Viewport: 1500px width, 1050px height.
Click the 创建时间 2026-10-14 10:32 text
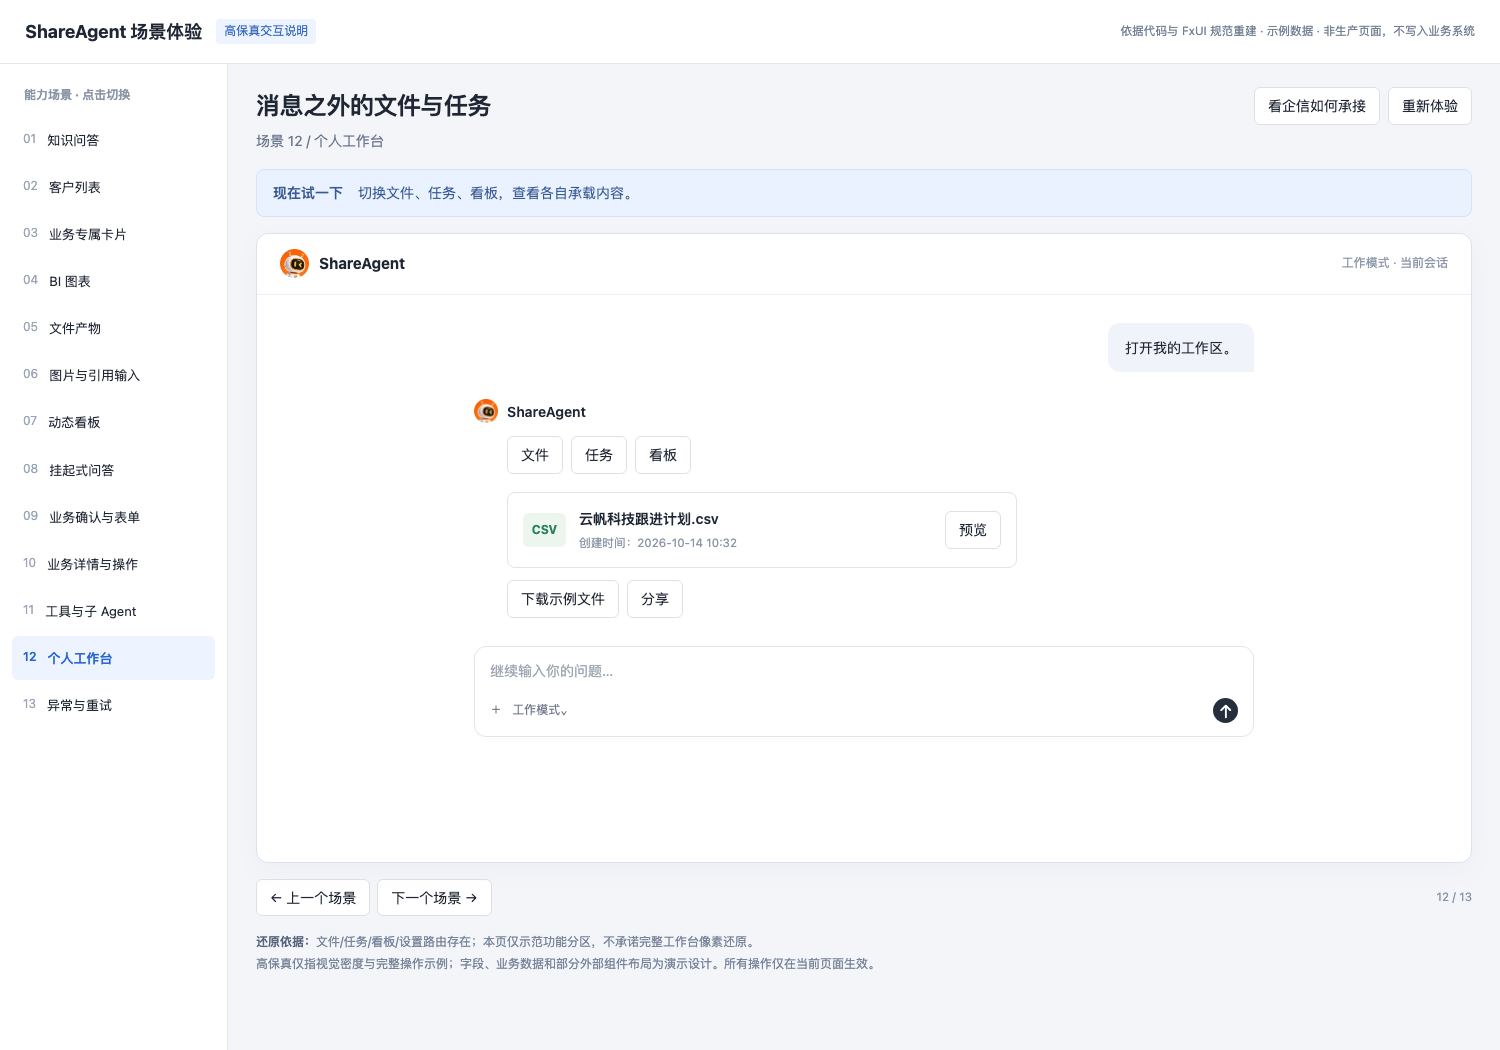tap(658, 543)
